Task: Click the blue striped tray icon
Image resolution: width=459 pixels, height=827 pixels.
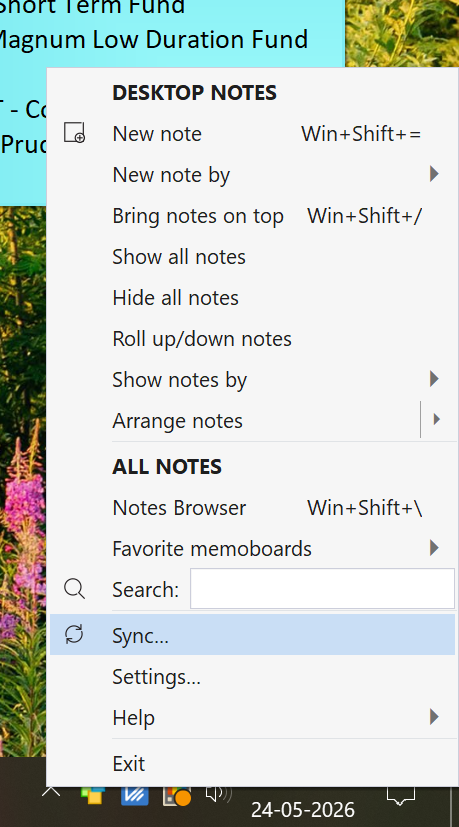Action: [135, 795]
